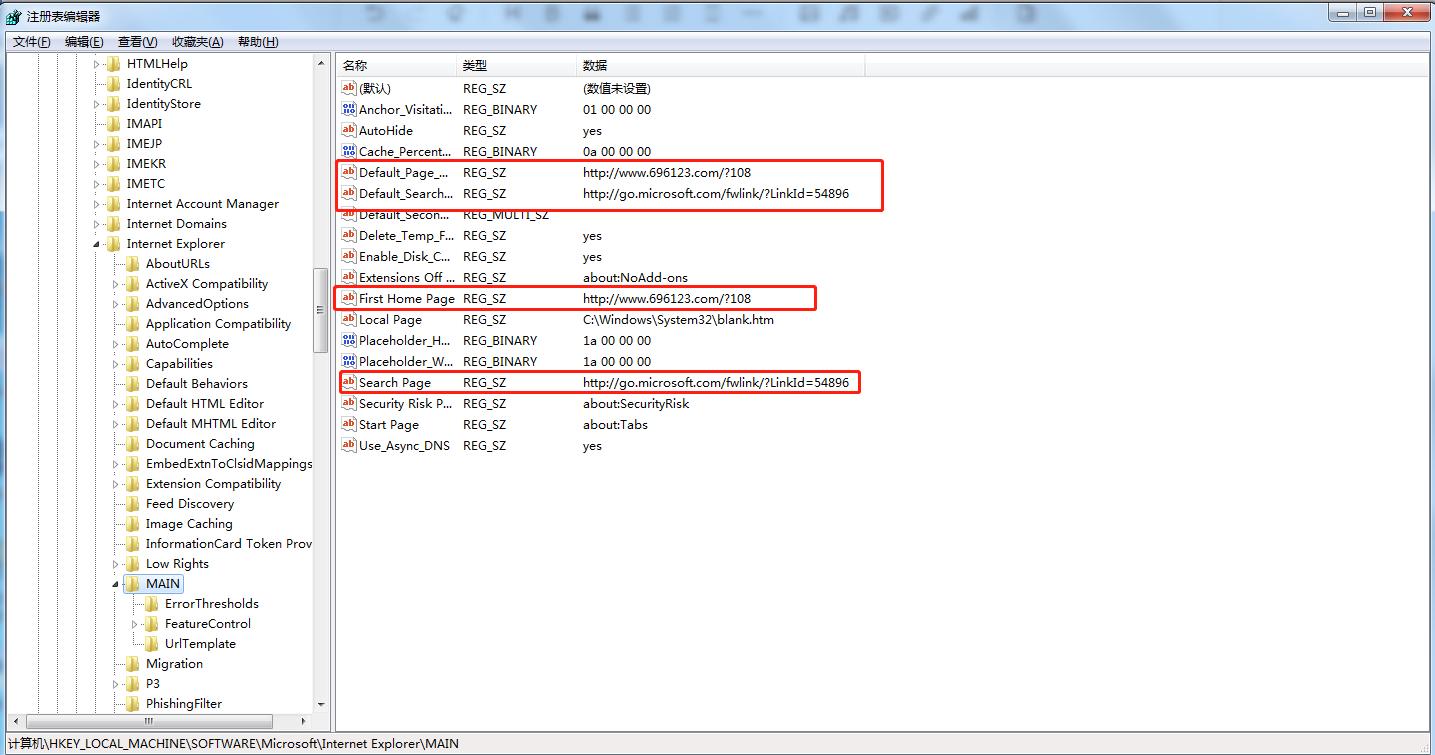Expand the AdvancedOptions key

(116, 304)
